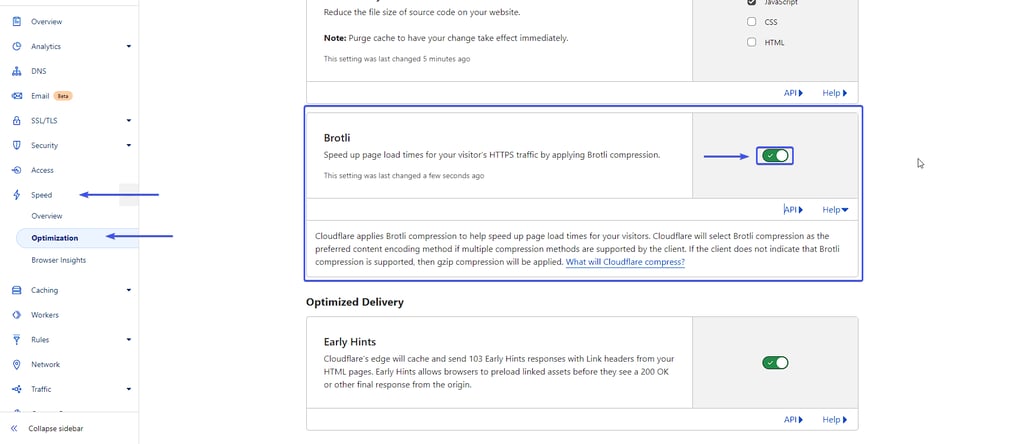1024x444 pixels.
Task: Open Browser Insights under Speed
Action: click(59, 260)
